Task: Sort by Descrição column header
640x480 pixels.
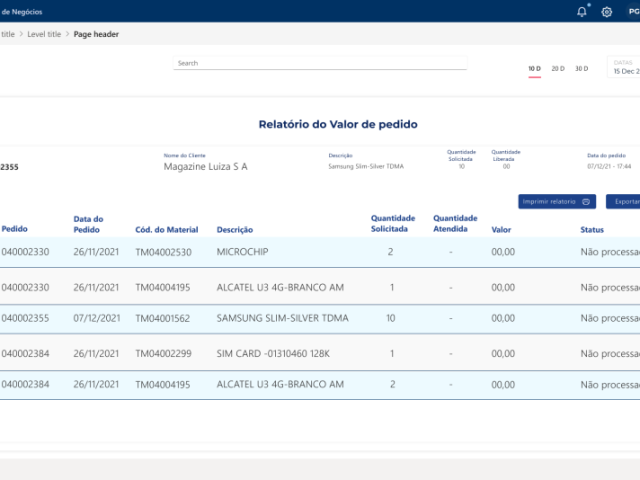Action: pyautogui.click(x=235, y=230)
